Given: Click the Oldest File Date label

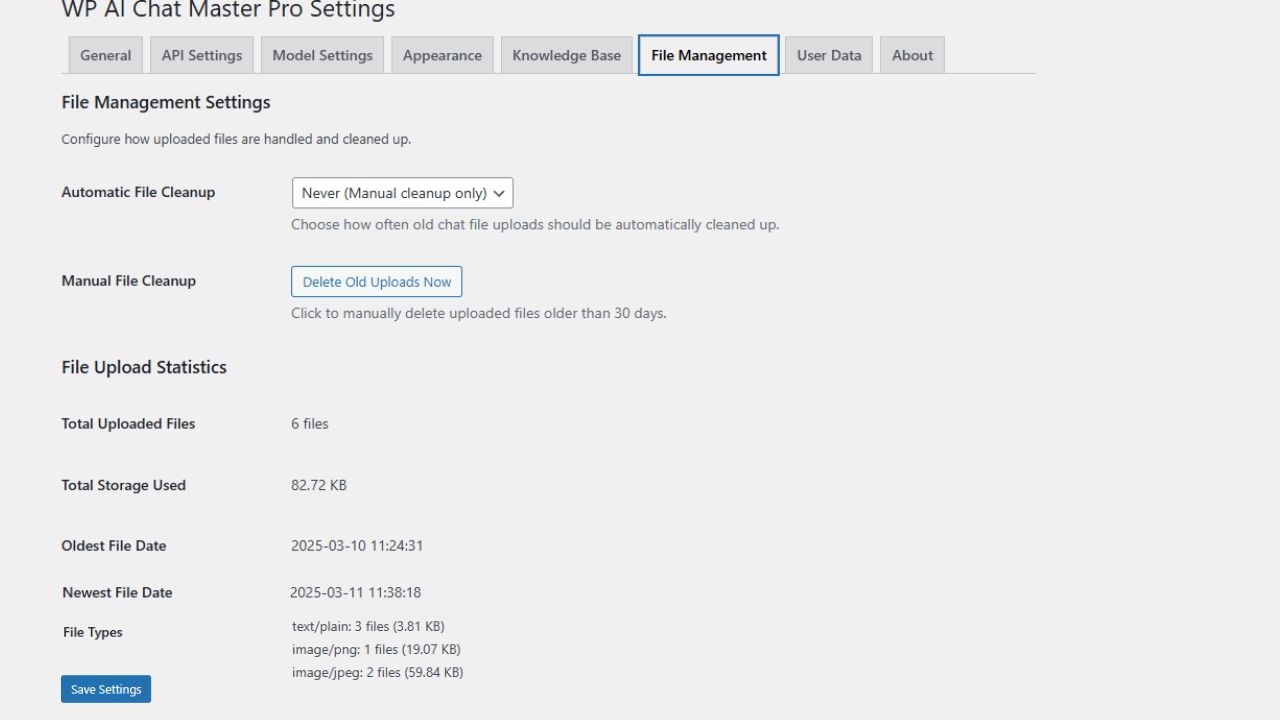Looking at the screenshot, I should tap(114, 546).
